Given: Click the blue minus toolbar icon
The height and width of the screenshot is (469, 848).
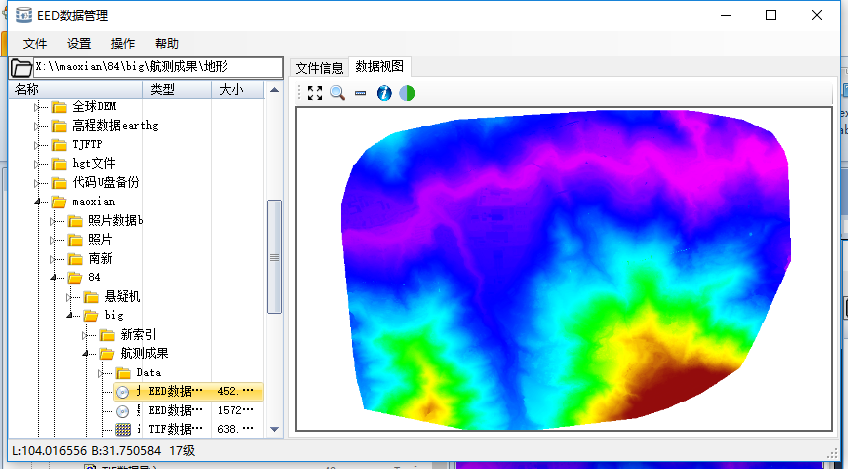Looking at the screenshot, I should [360, 93].
